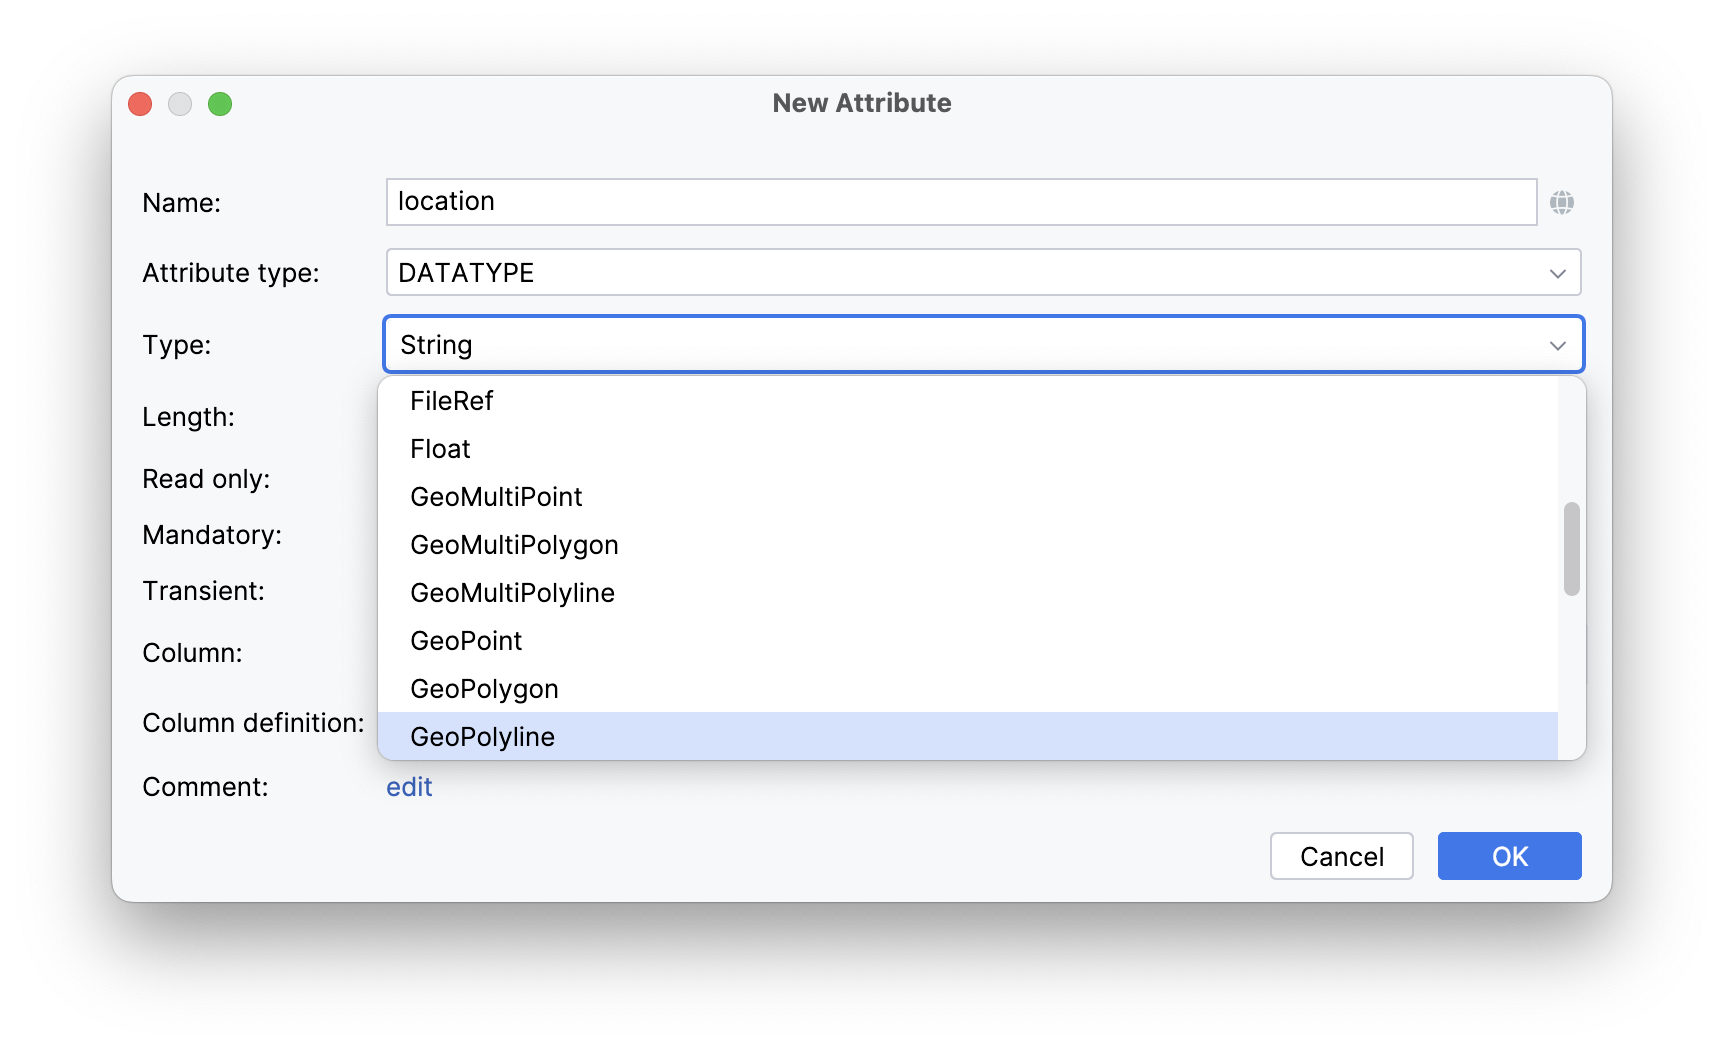Click the type list scrollbar thumb
Screen dimensions: 1724x1050
pyautogui.click(x=1571, y=549)
